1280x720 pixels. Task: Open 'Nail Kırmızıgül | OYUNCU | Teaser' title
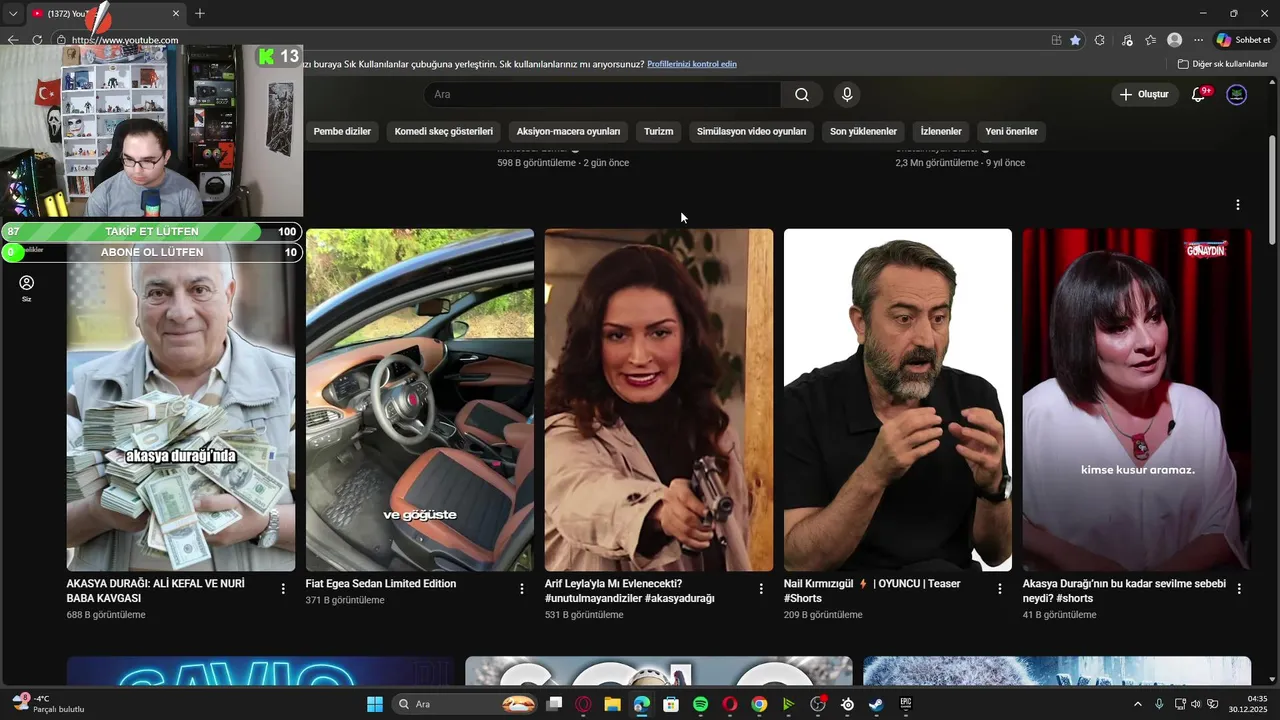873,590
